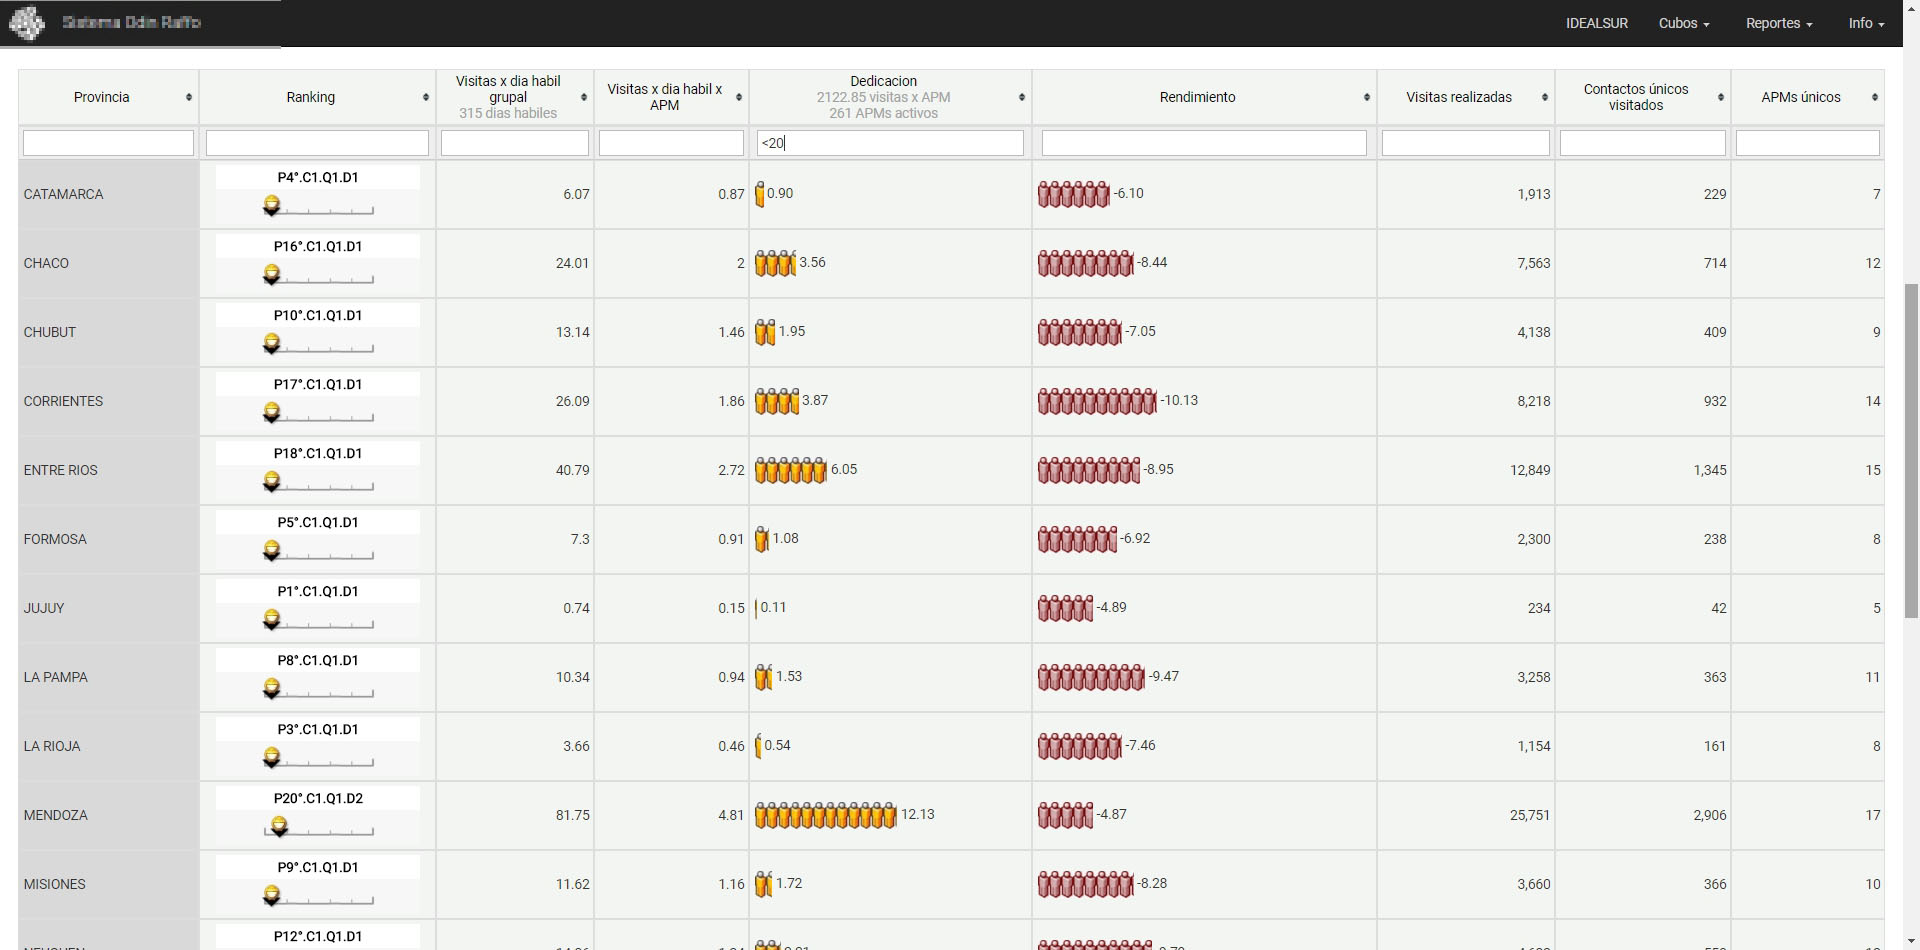This screenshot has height=950, width=1920.
Task: Click the -10.13 rendimiento value
Action: (x=1179, y=400)
